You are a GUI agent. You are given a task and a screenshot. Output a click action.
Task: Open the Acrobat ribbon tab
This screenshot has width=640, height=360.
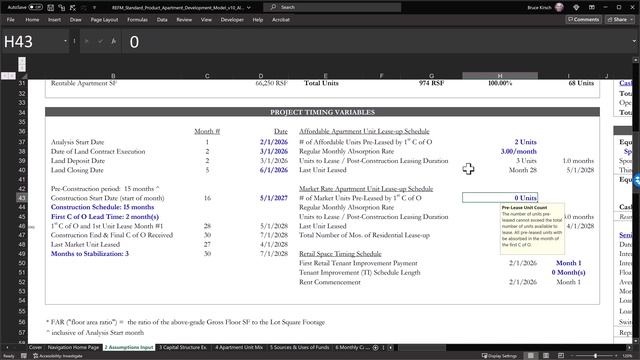[281, 20]
